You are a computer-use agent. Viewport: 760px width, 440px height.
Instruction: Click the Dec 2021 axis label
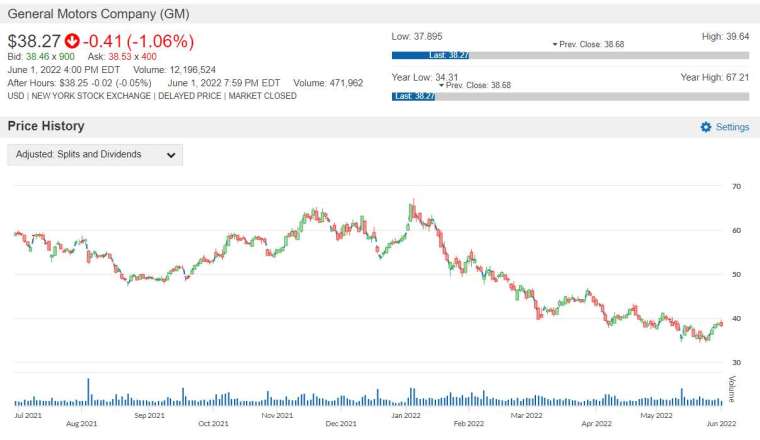pyautogui.click(x=341, y=424)
